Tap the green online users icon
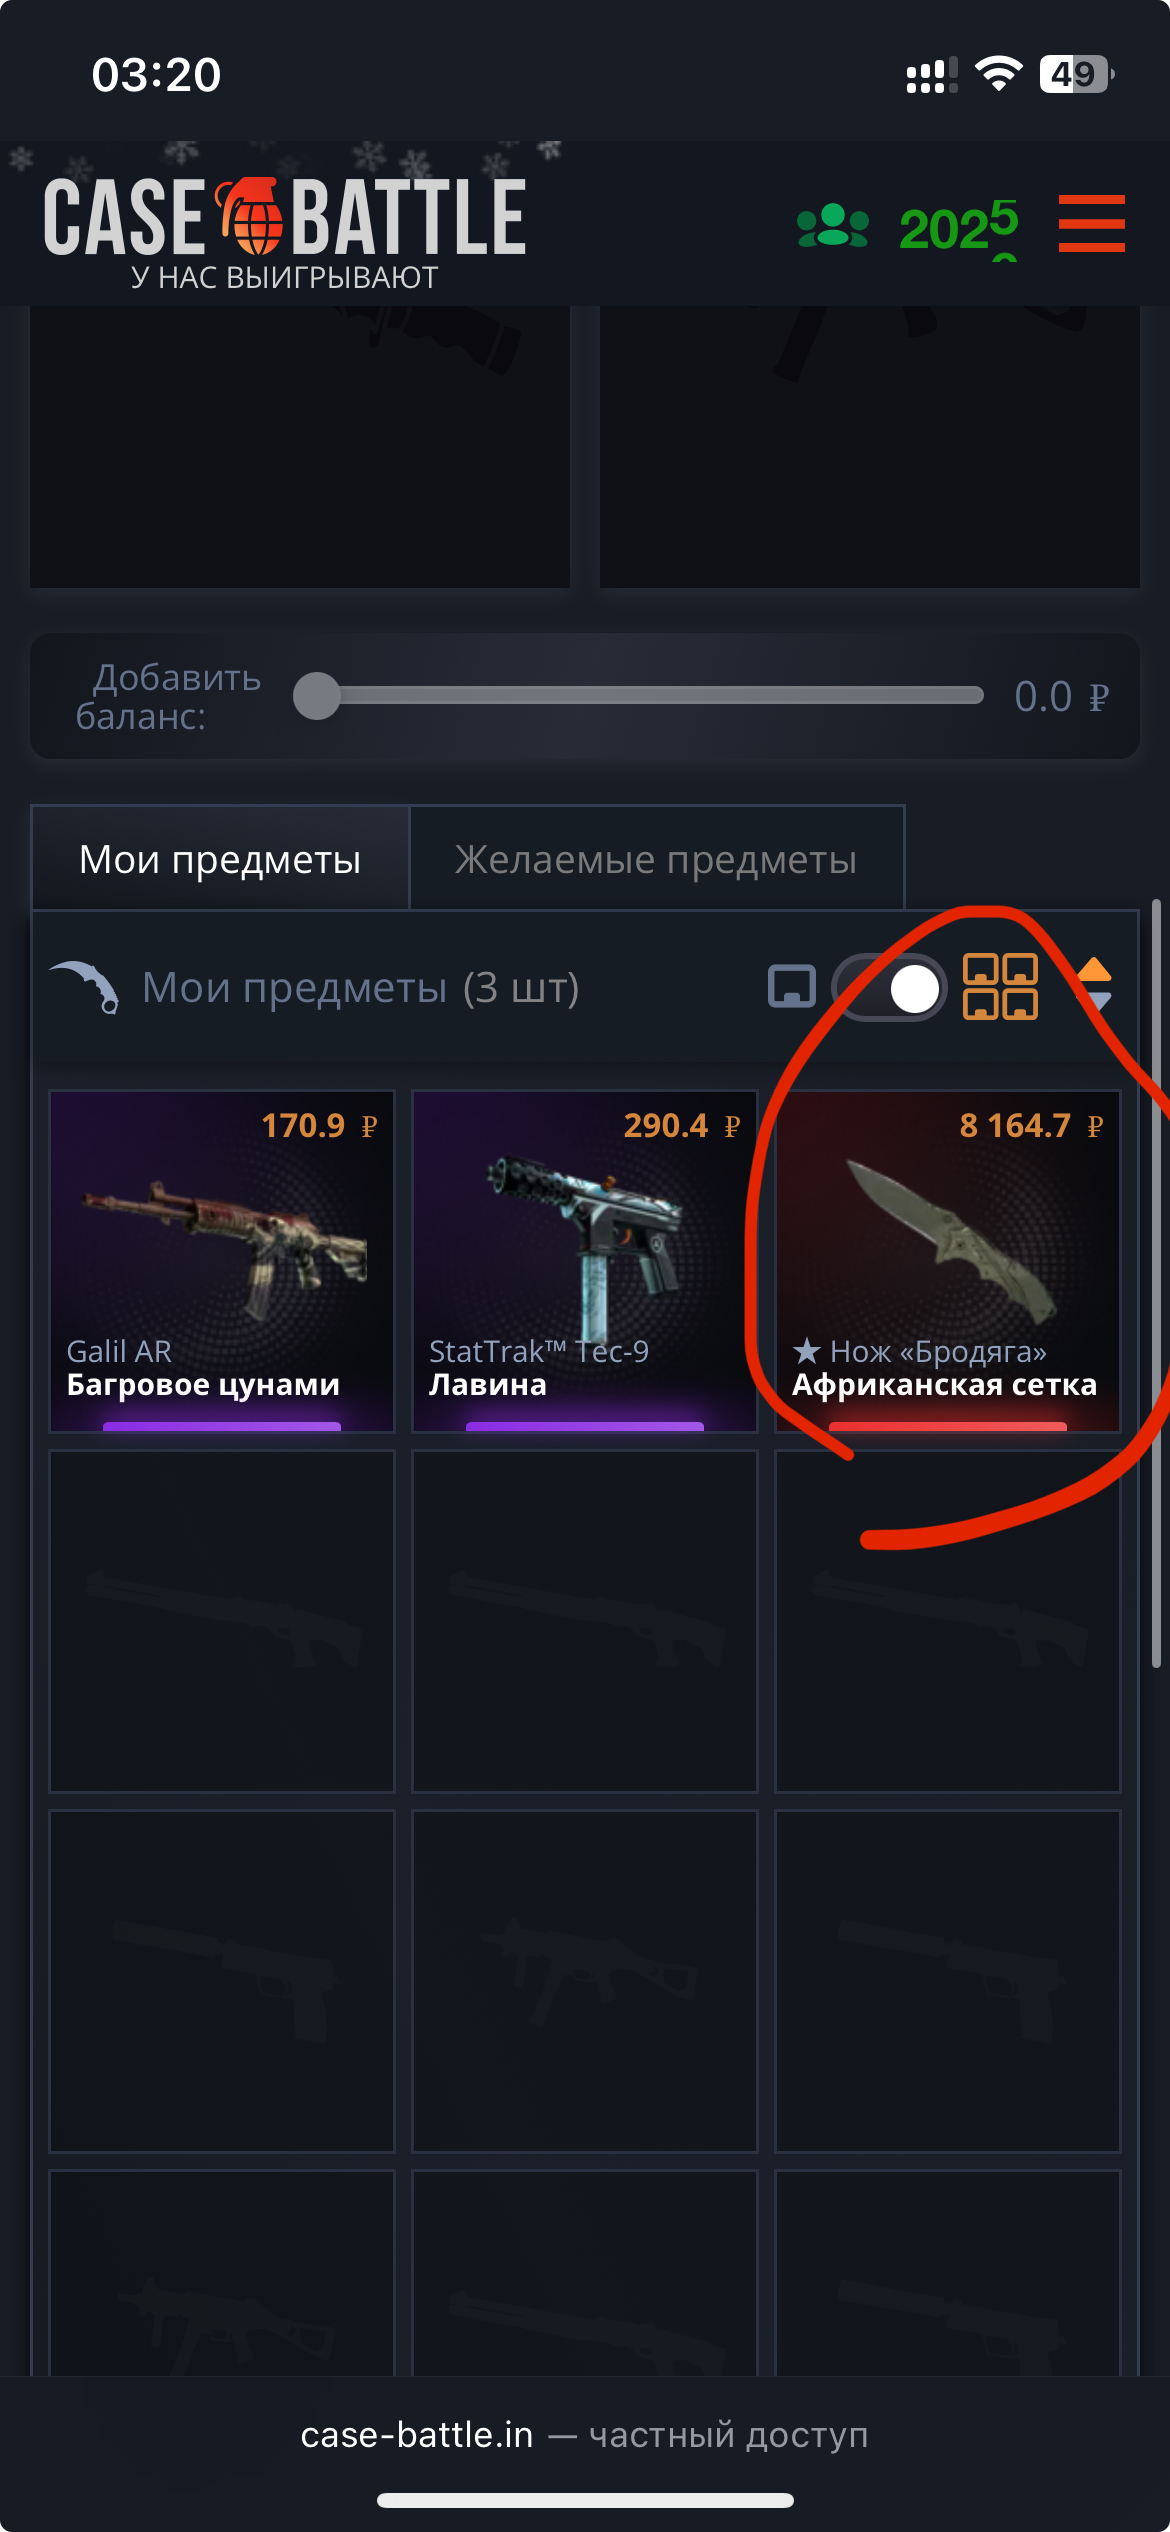The image size is (1170, 2532). (x=832, y=225)
